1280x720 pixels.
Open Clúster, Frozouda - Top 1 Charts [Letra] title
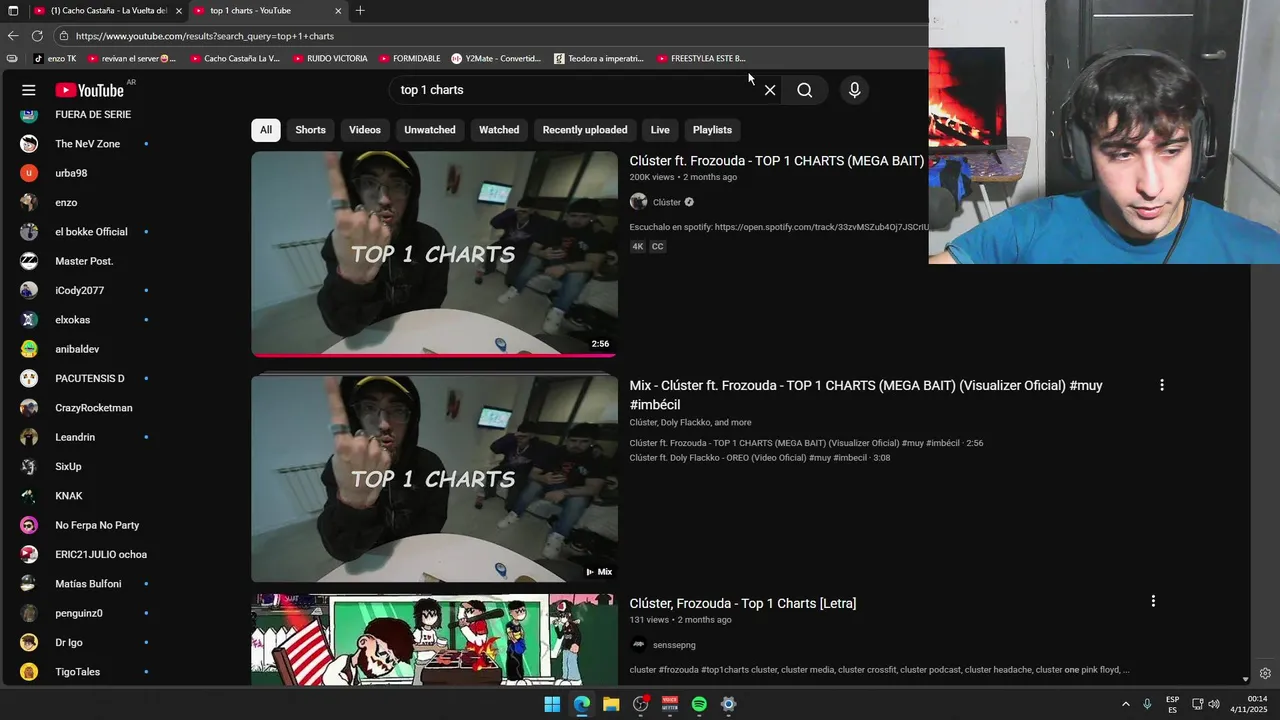(743, 603)
